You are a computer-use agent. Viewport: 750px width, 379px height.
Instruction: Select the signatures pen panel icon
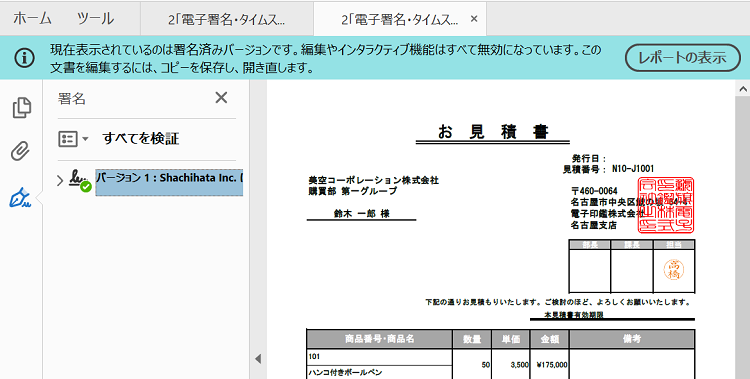point(20,198)
